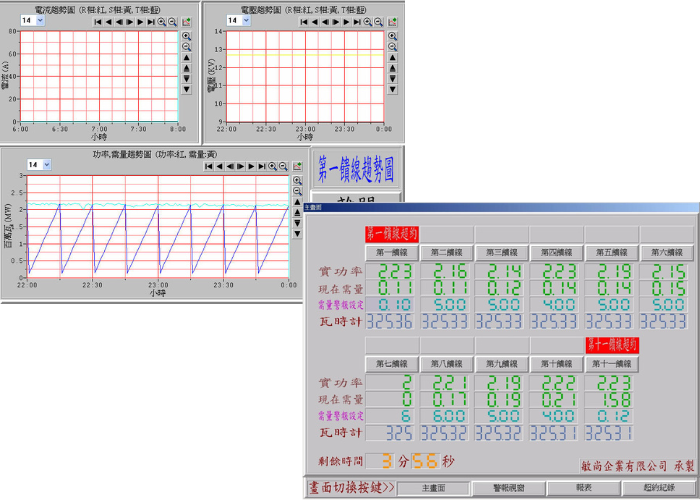Open chart settings icon for the current trend chart
Viewport: 700px width, 500px height.
click(187, 22)
